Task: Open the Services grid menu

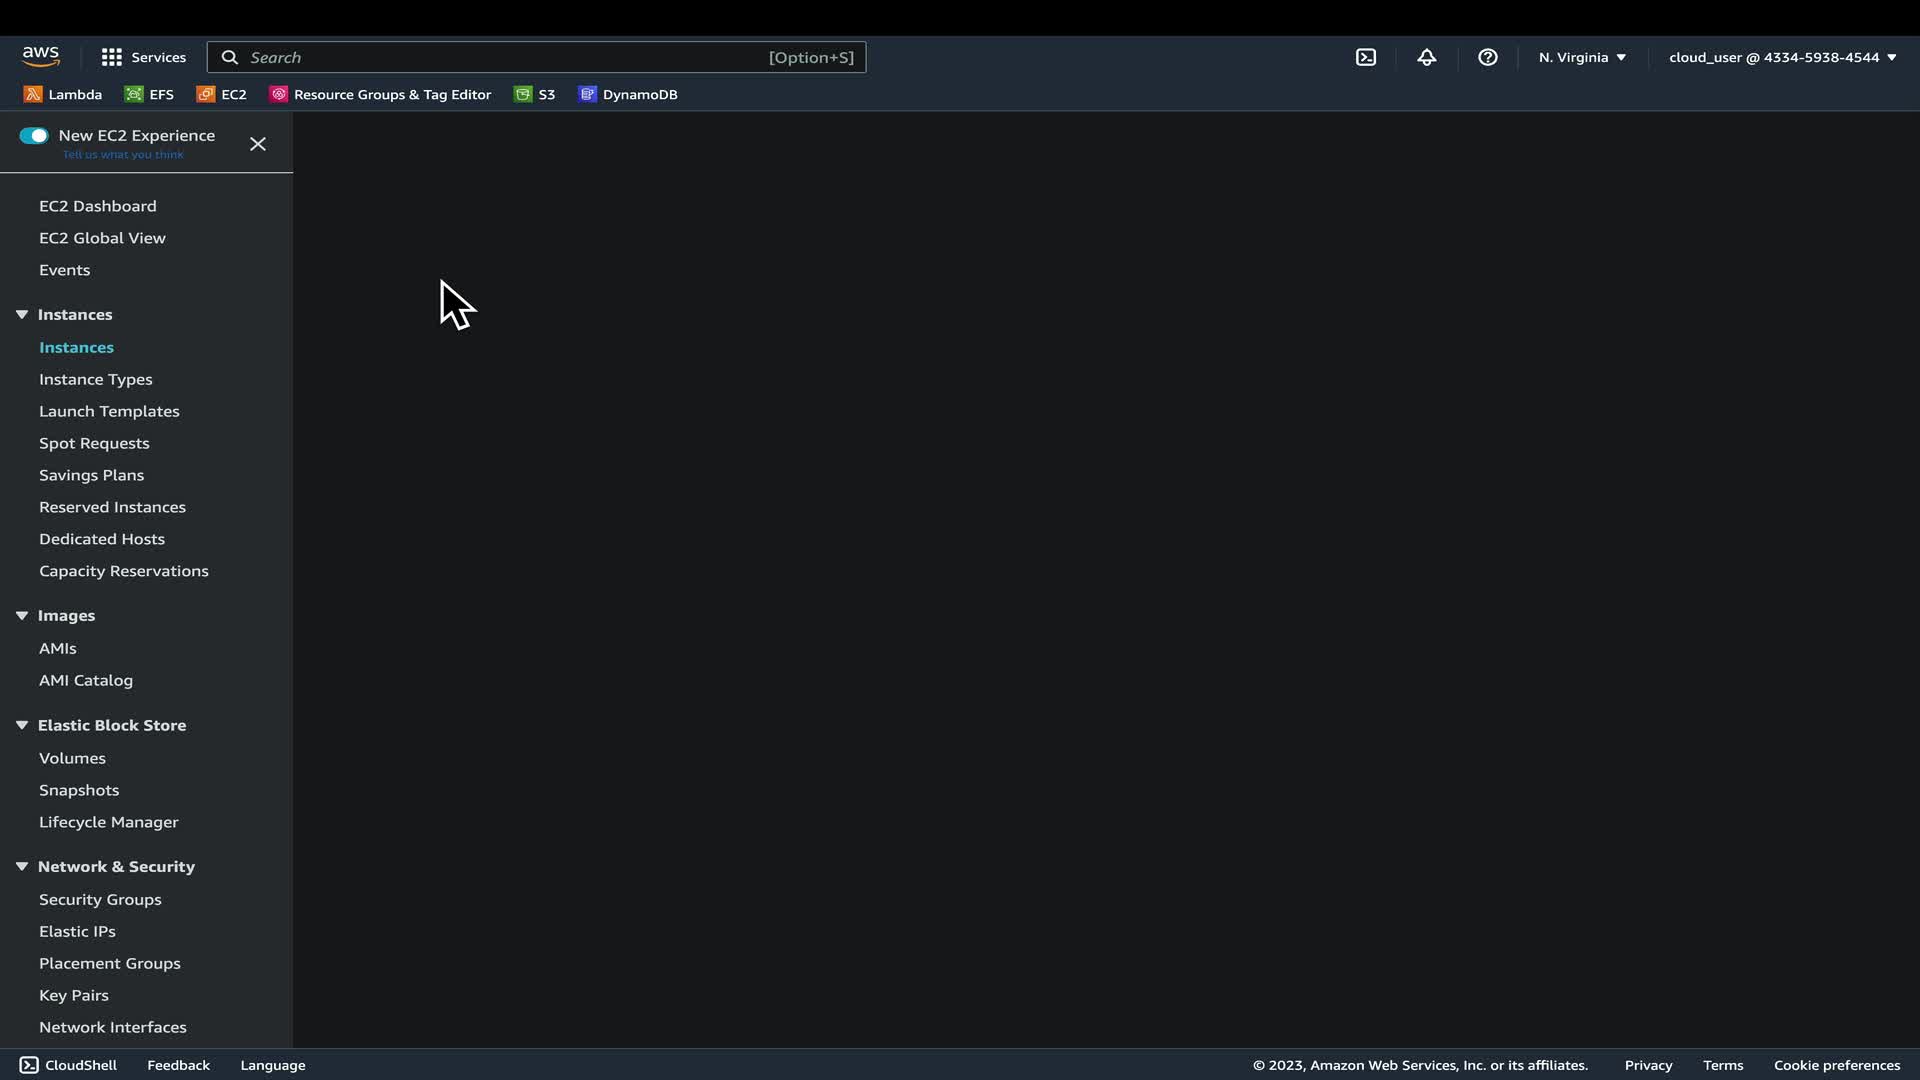Action: point(143,57)
